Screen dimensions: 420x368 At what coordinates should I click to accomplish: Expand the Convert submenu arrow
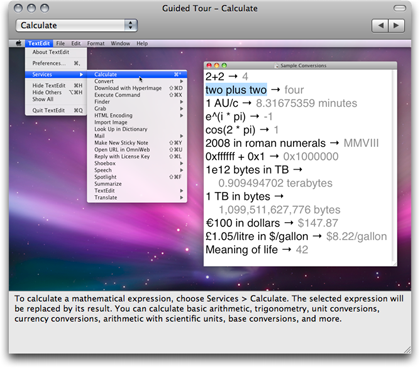(x=181, y=81)
